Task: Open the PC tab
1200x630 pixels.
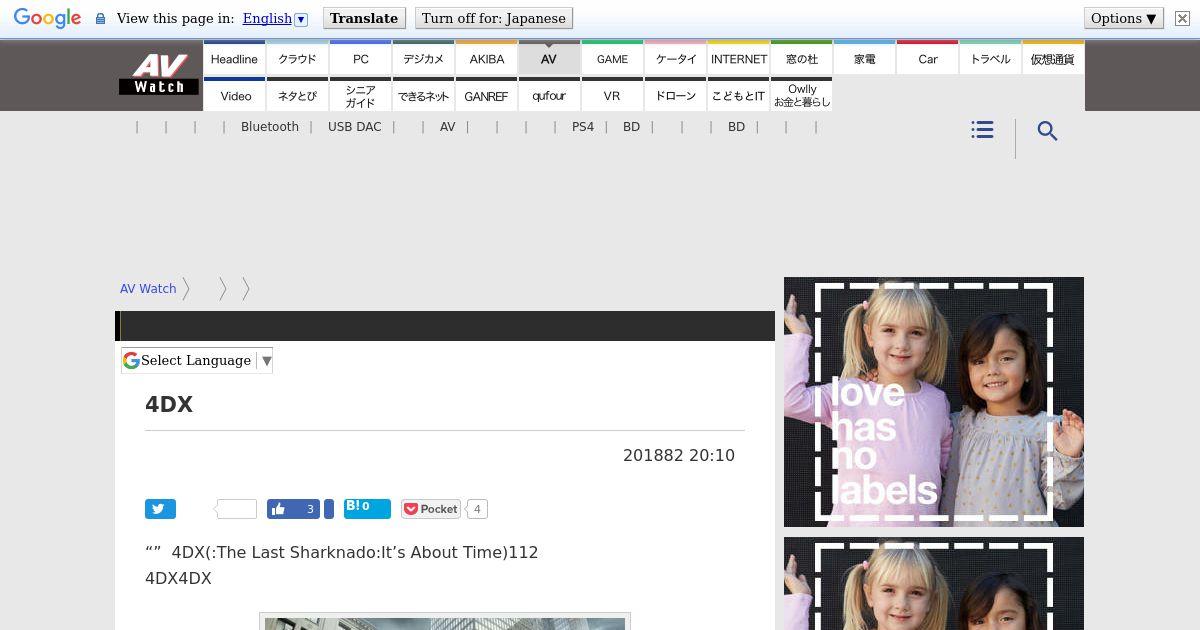Action: (x=360, y=58)
